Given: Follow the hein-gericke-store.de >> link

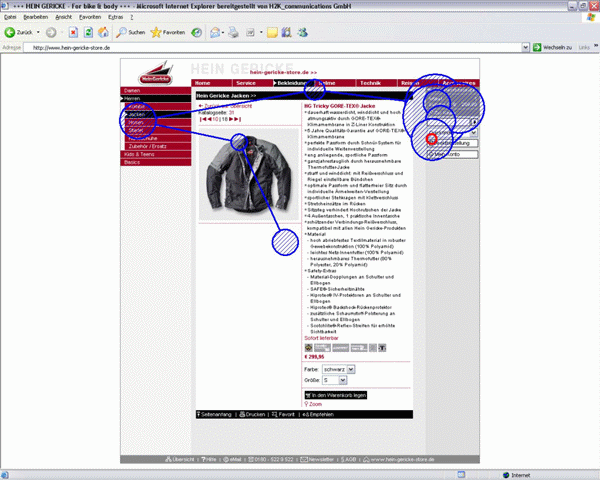Looking at the screenshot, I should [x=283, y=72].
